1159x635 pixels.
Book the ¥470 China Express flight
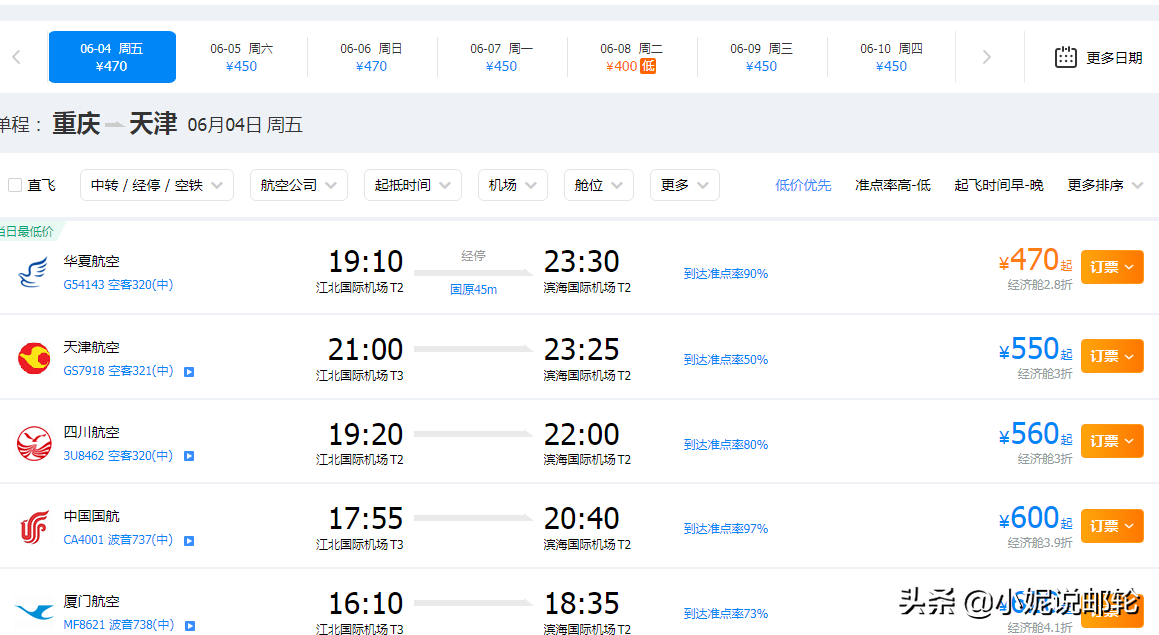(1111, 267)
